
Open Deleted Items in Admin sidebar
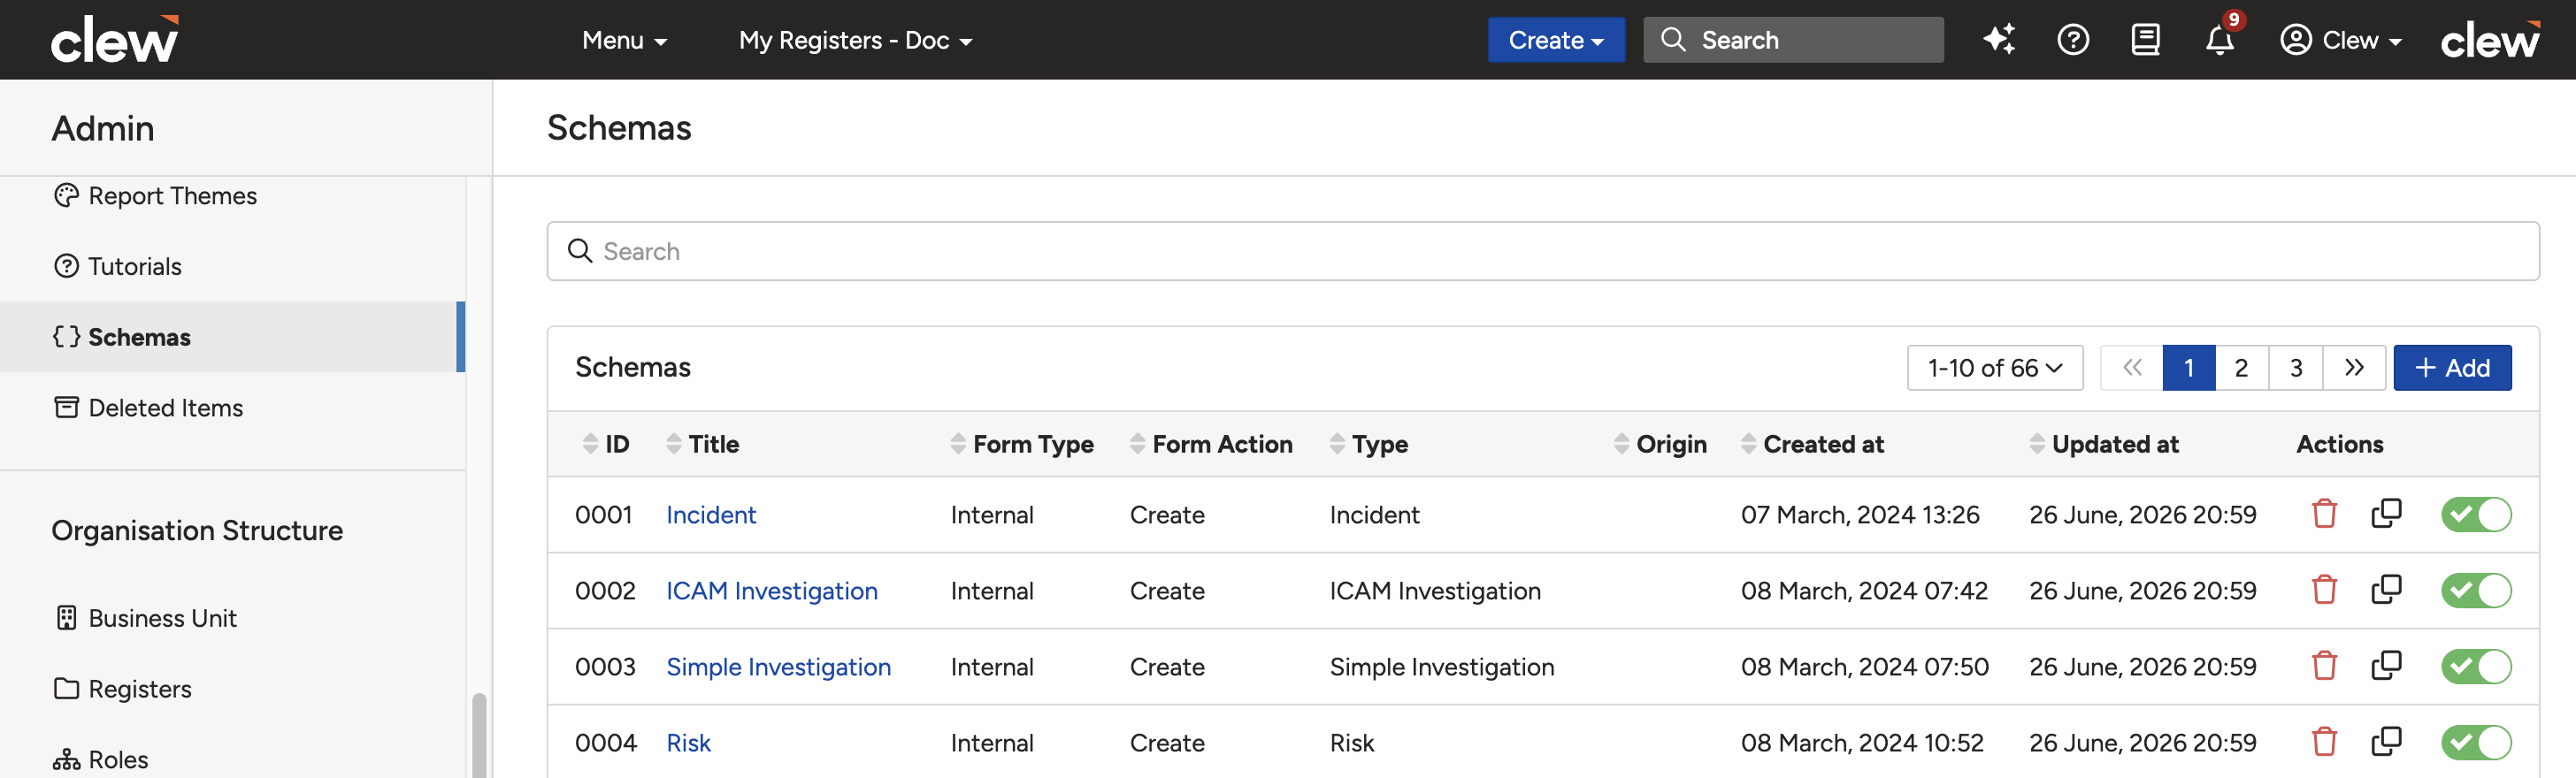[x=148, y=407]
